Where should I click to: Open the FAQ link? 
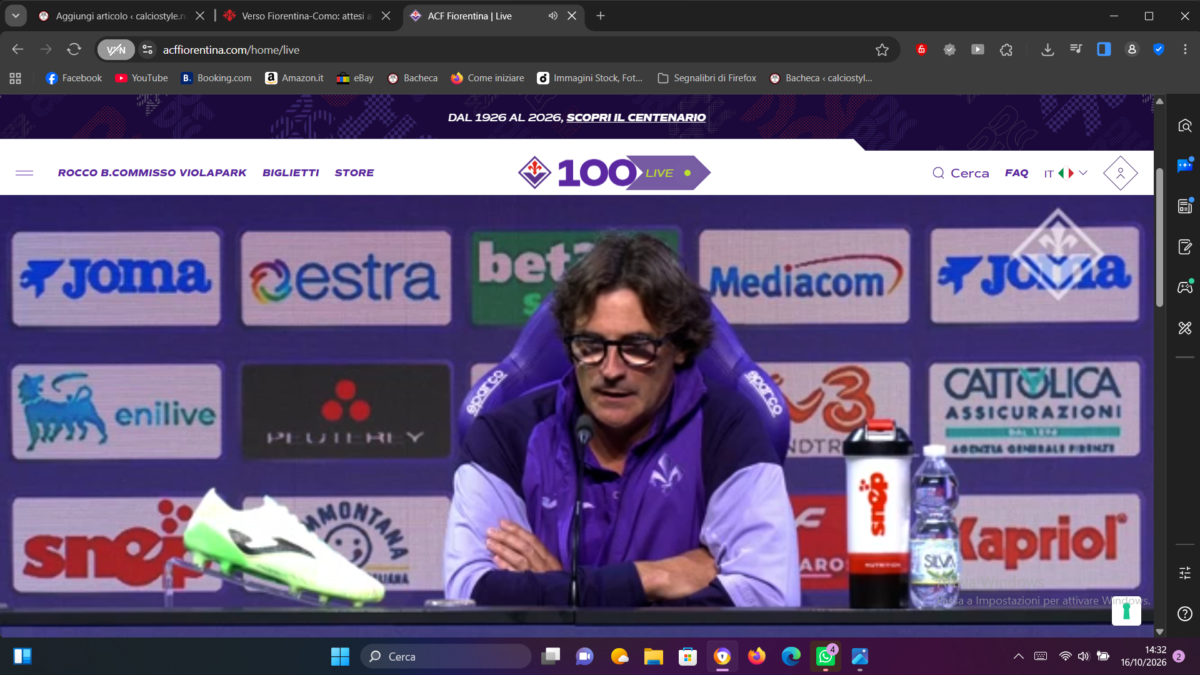point(1016,173)
